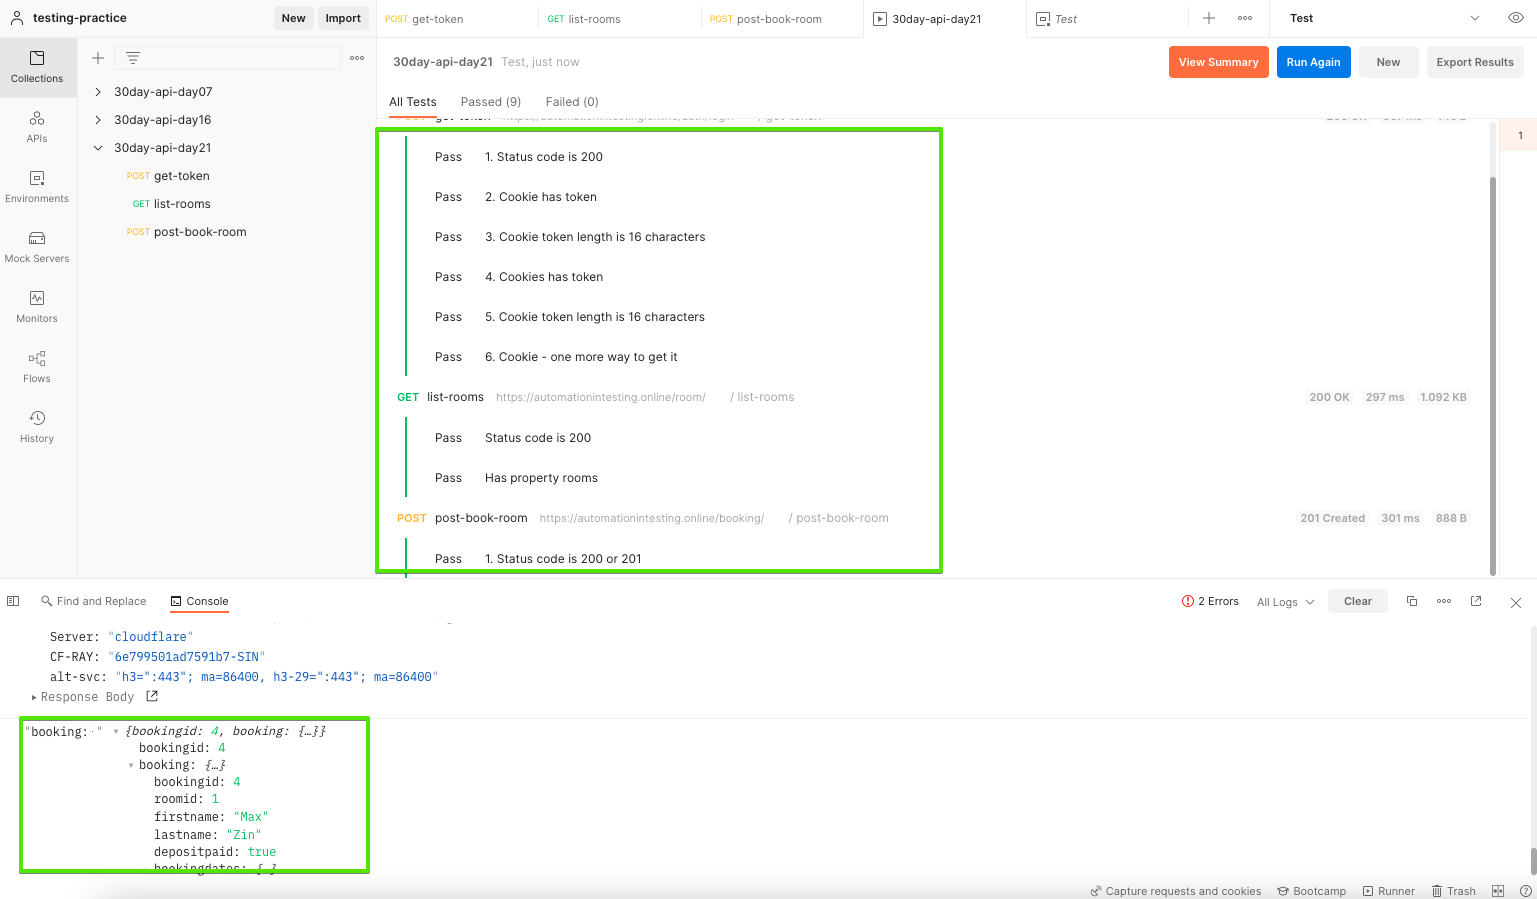Open Bootcamp from the status bar

coord(1311,891)
